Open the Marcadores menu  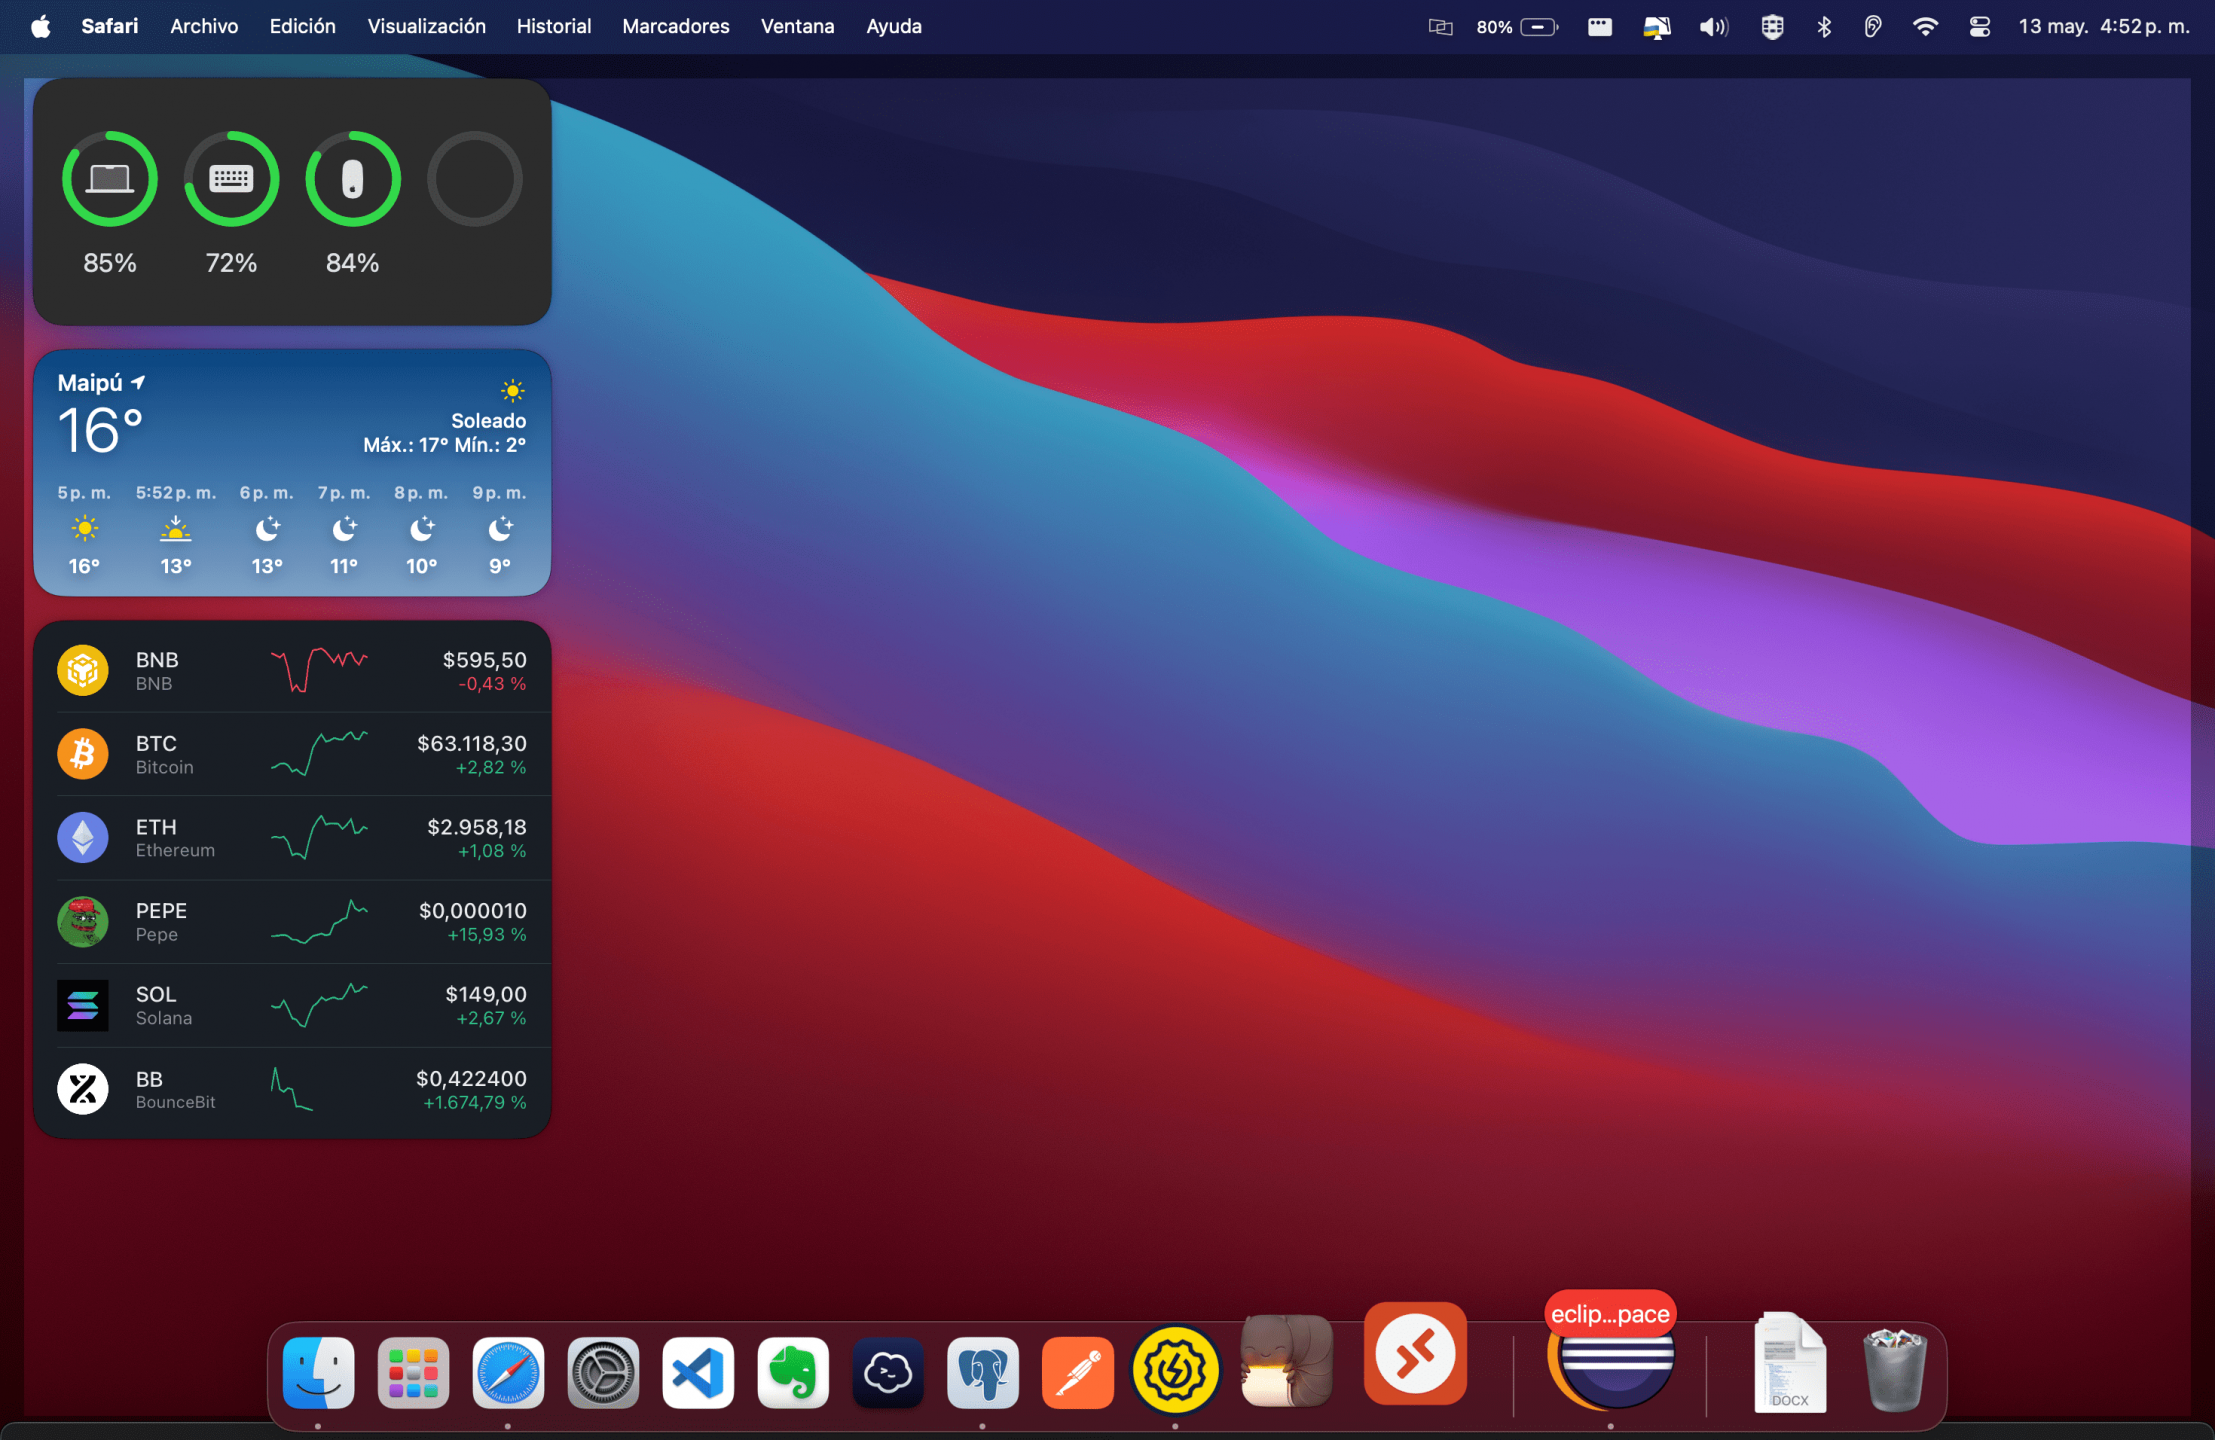(675, 27)
